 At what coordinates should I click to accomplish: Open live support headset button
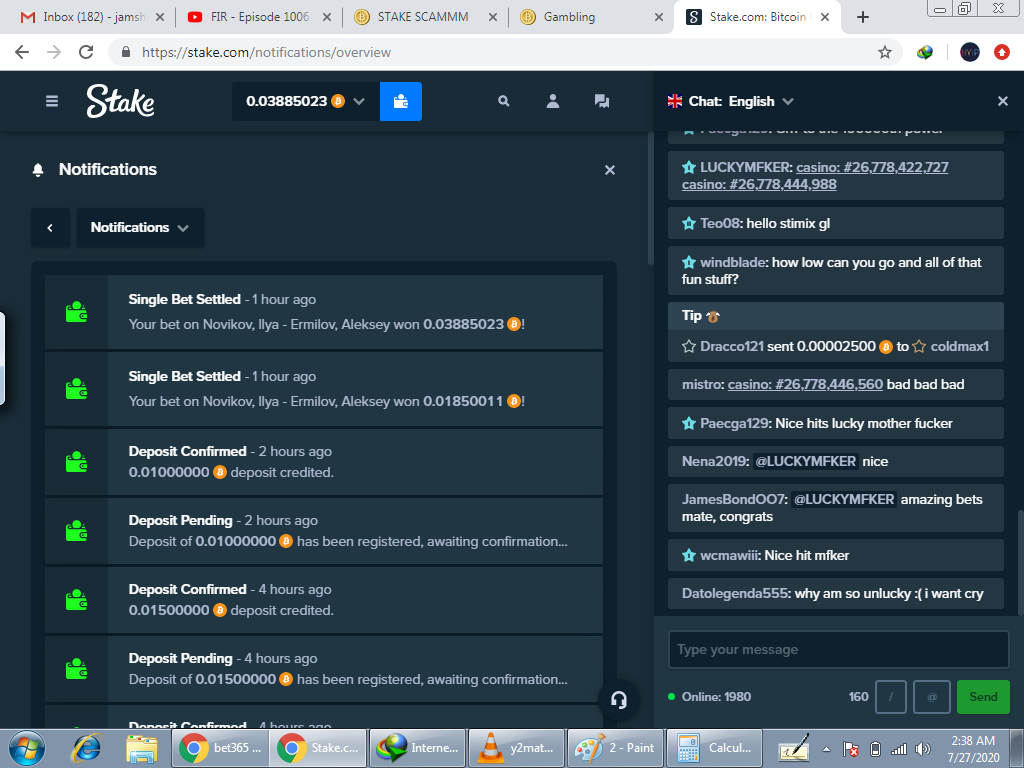pos(618,700)
